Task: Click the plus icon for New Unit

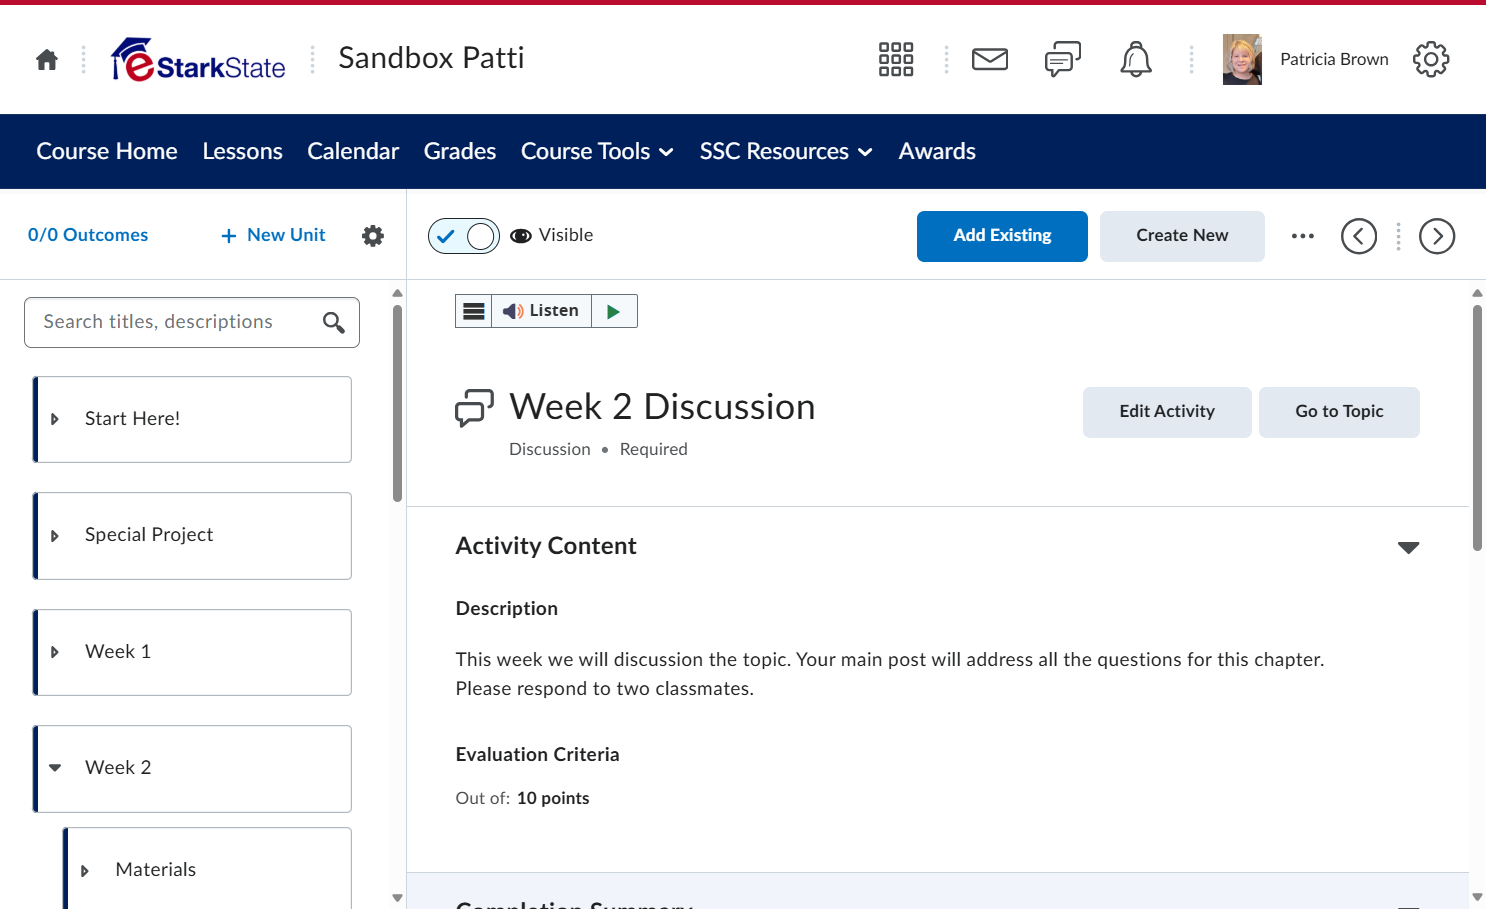Action: pyautogui.click(x=229, y=236)
